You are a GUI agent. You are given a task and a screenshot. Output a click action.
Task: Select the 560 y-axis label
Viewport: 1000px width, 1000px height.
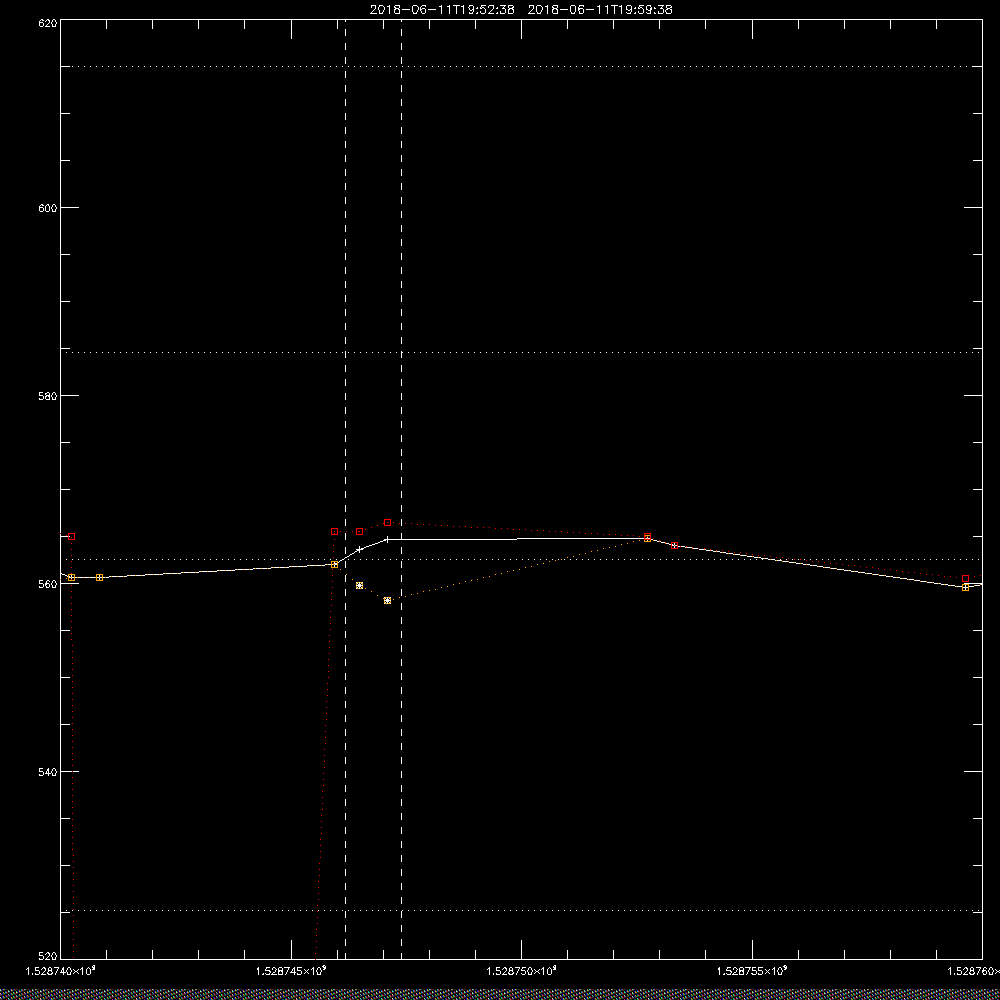tap(49, 584)
